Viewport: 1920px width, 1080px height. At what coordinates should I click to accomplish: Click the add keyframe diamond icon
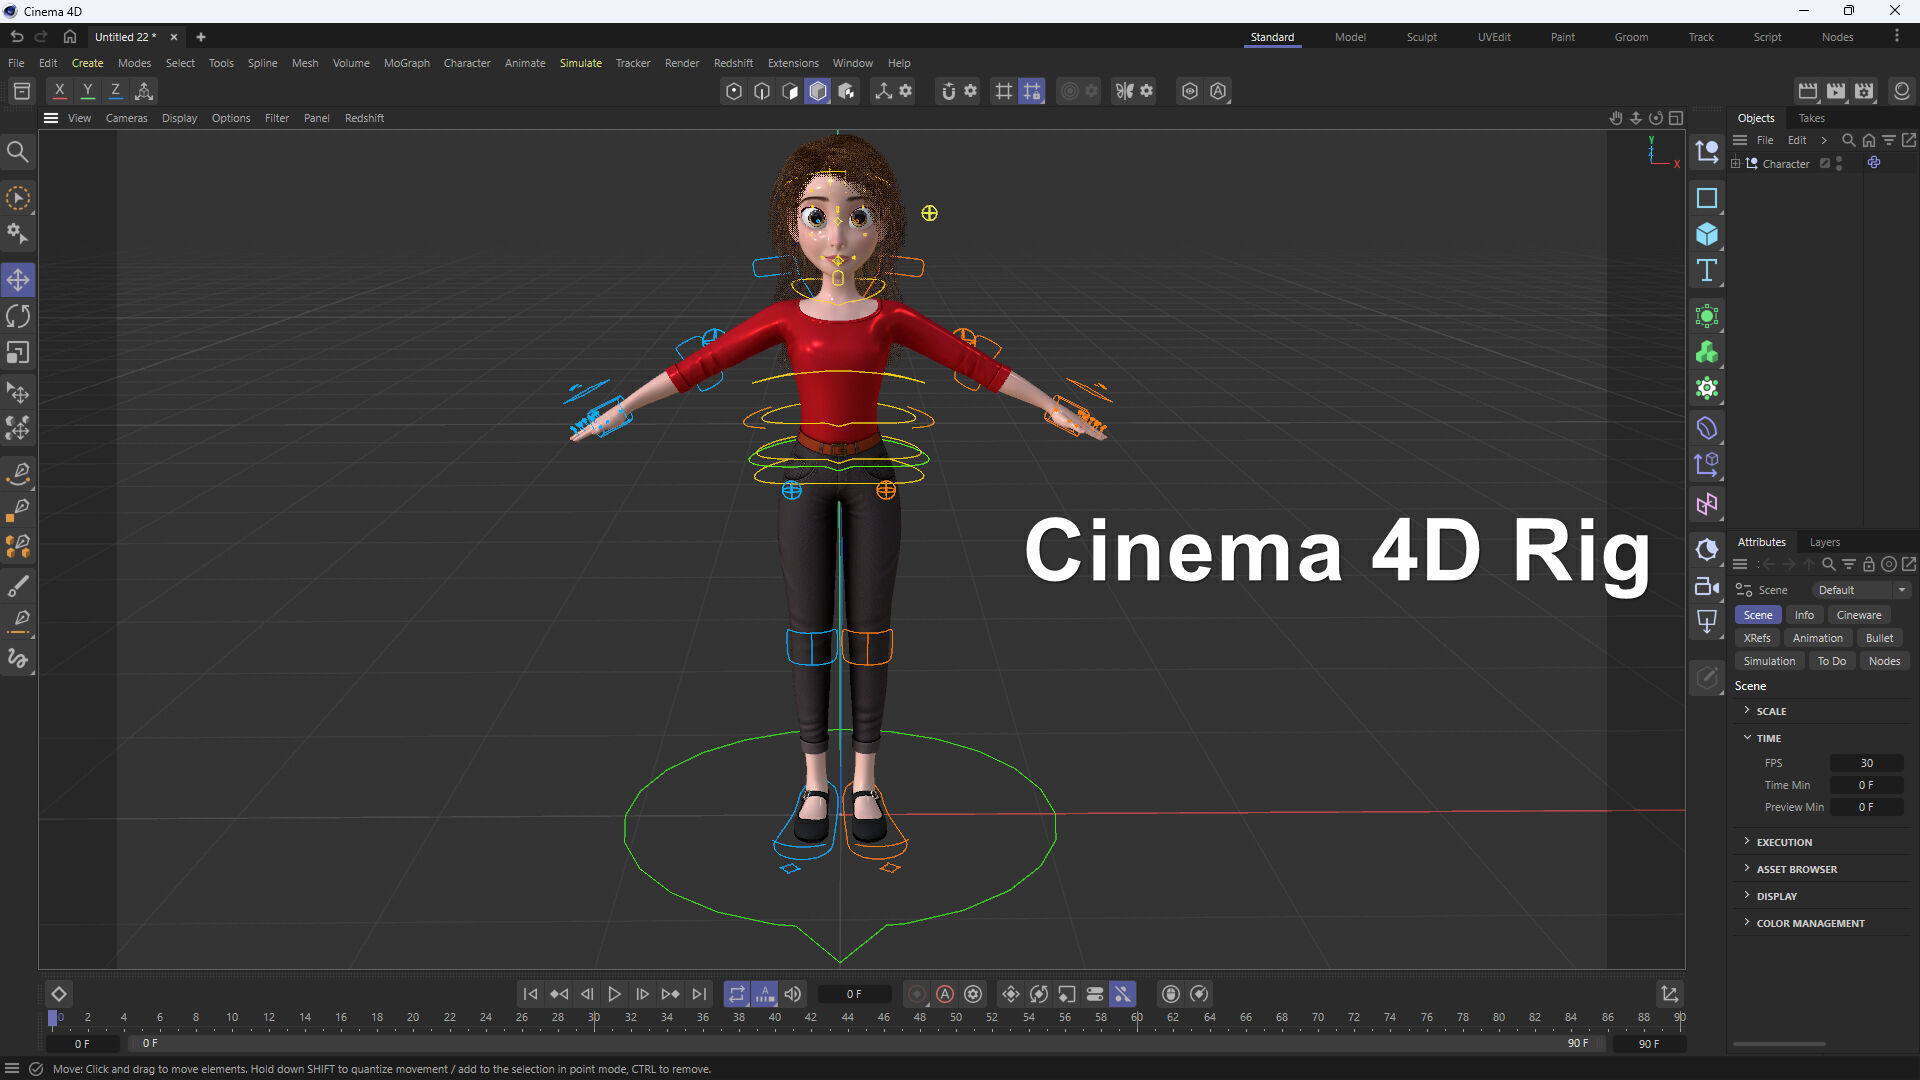[x=59, y=994]
